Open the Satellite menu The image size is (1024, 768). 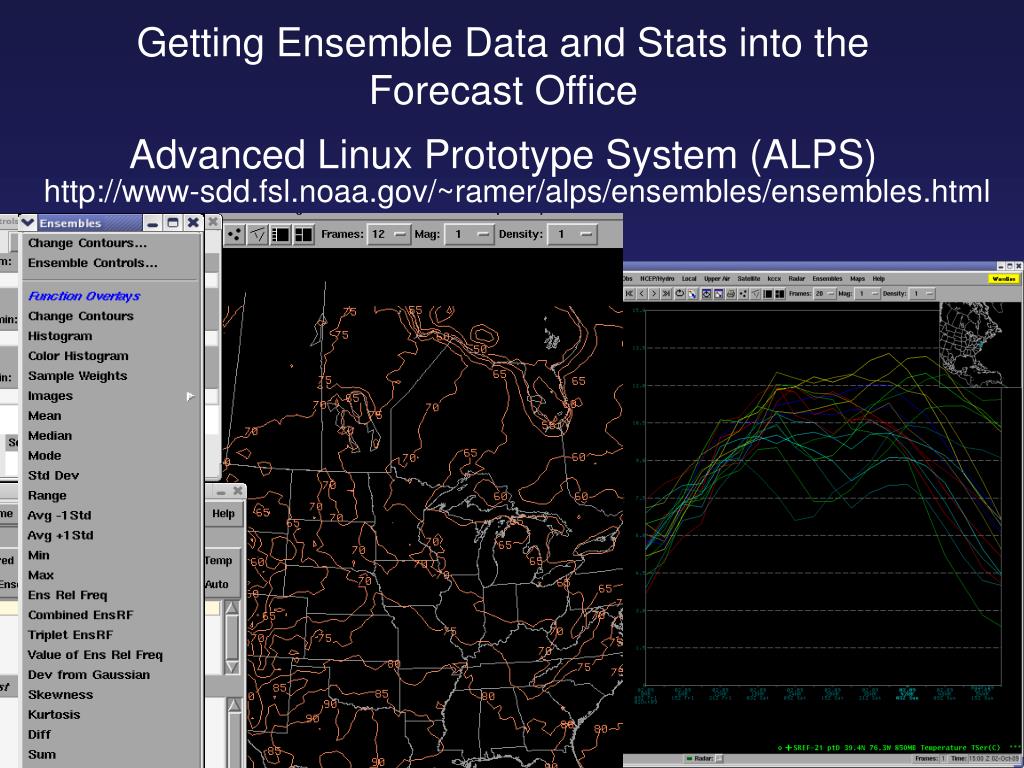tap(748, 279)
